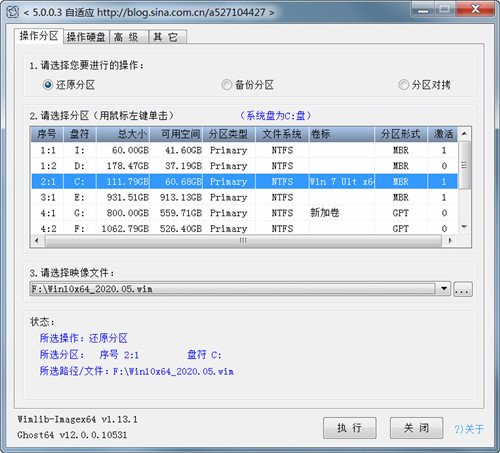Sort by the 卷标 column header
Image resolution: width=500 pixels, height=453 pixels.
click(x=342, y=134)
